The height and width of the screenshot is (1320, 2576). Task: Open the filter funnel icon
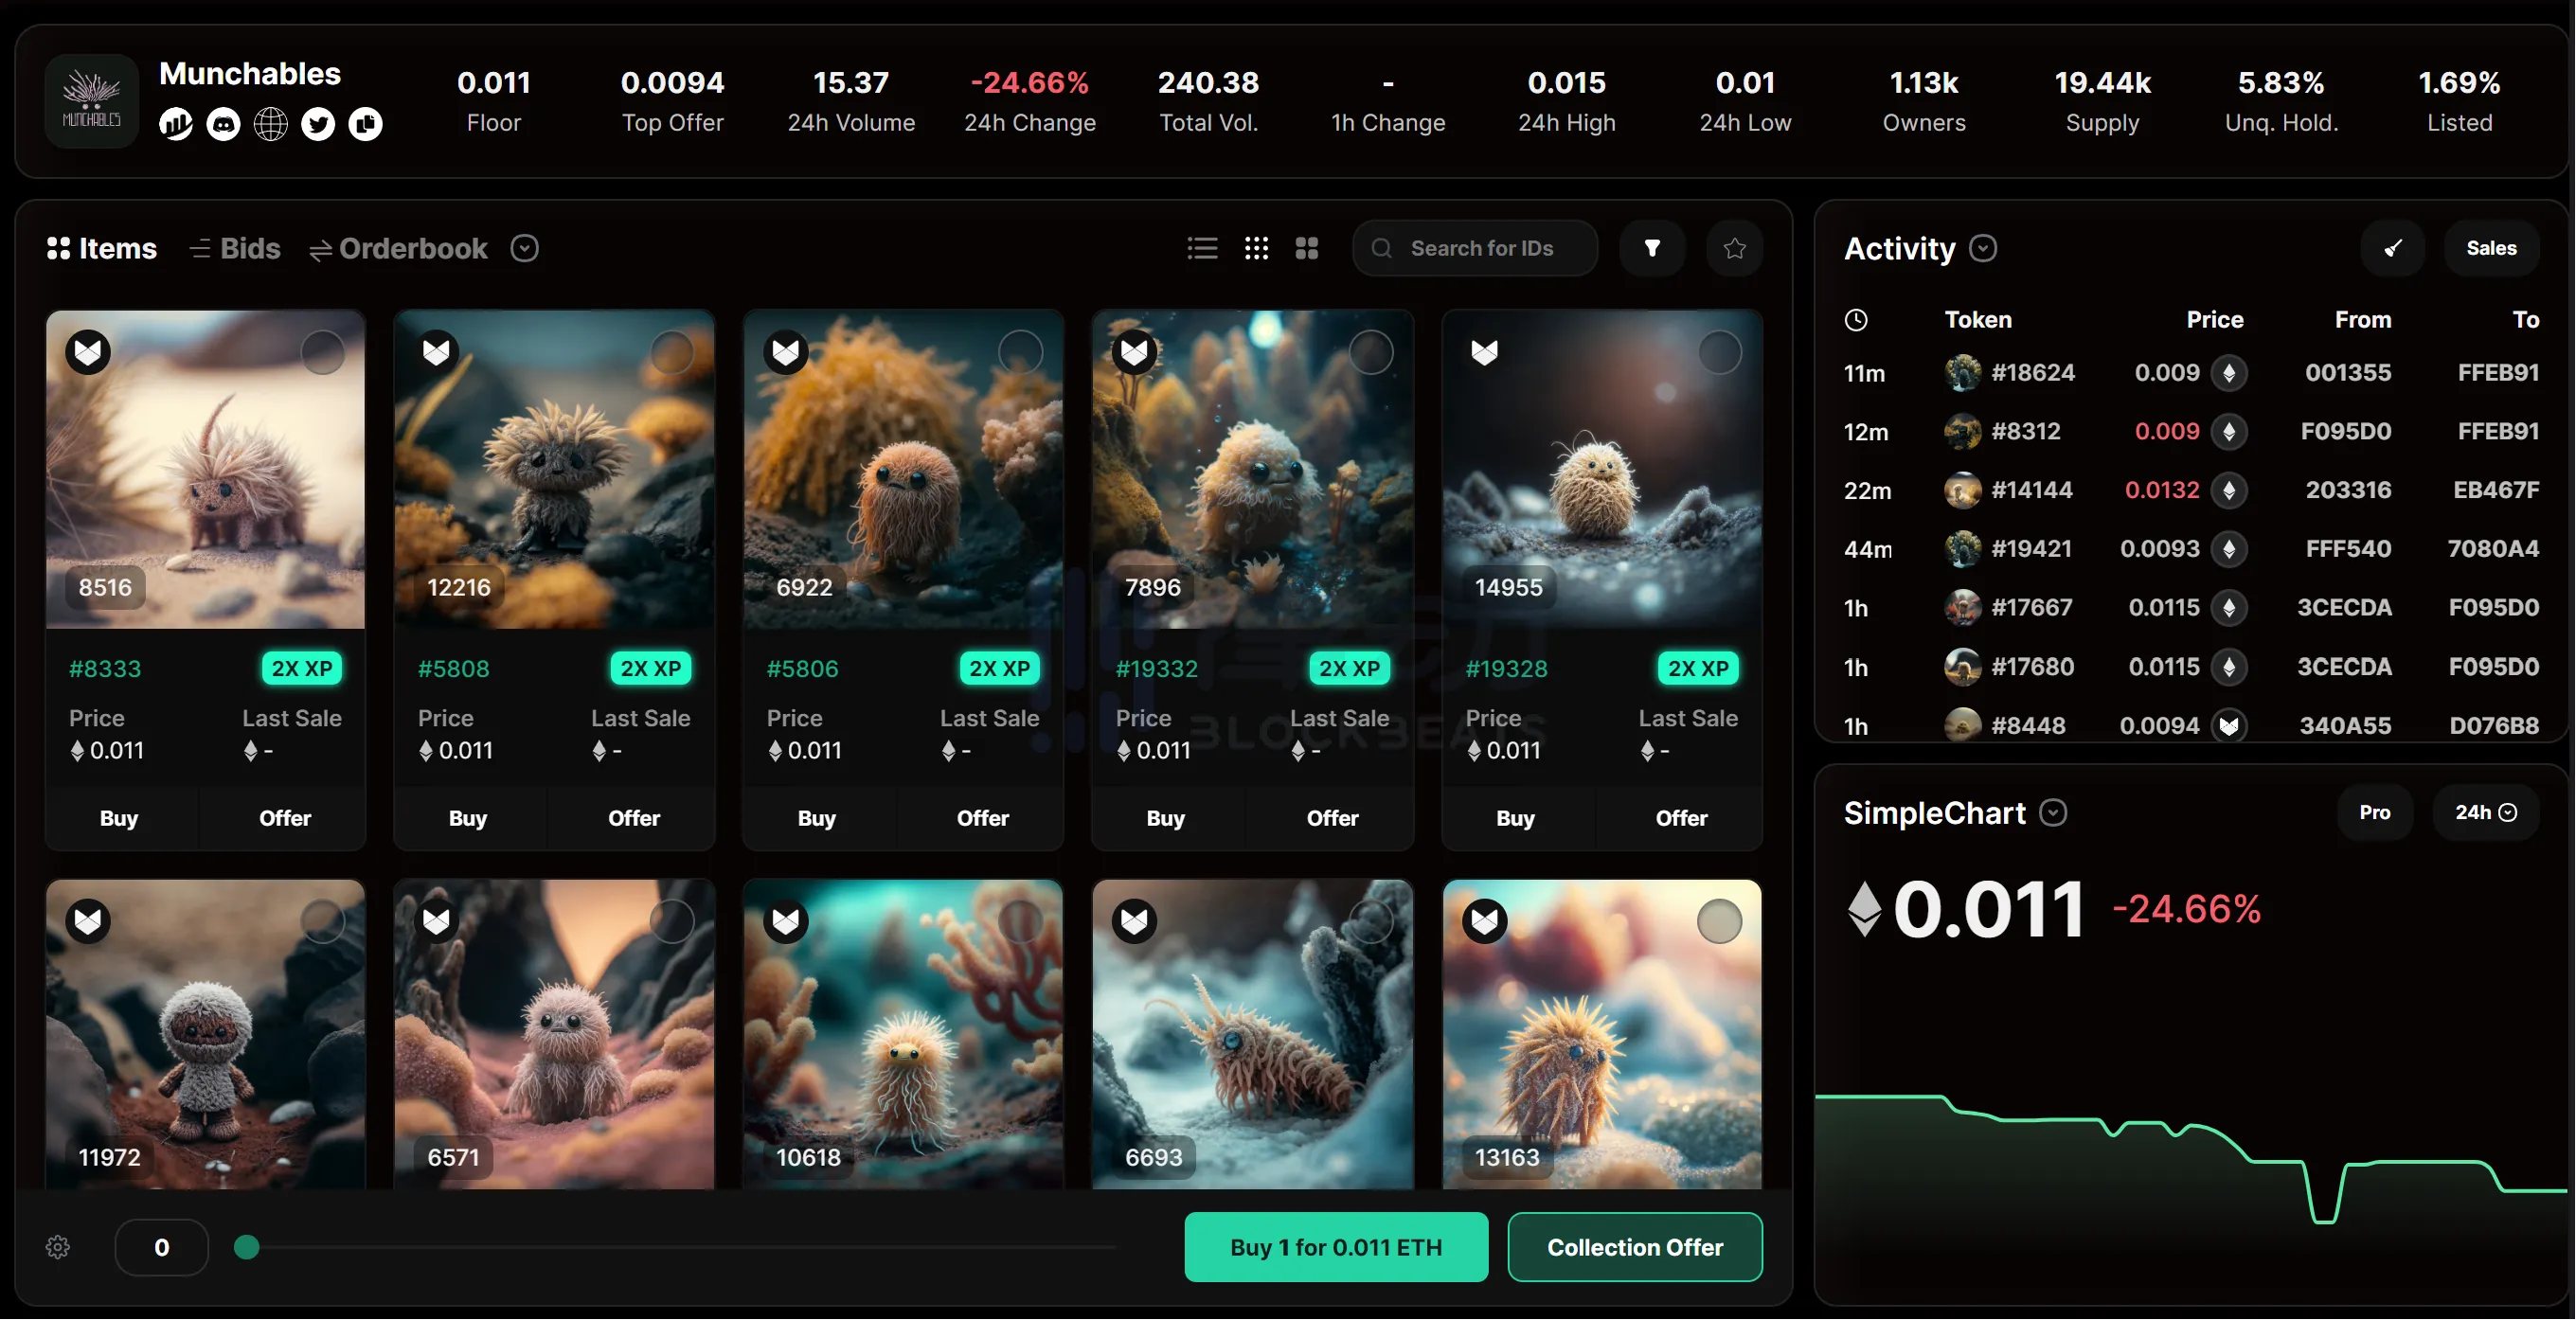(x=1652, y=248)
